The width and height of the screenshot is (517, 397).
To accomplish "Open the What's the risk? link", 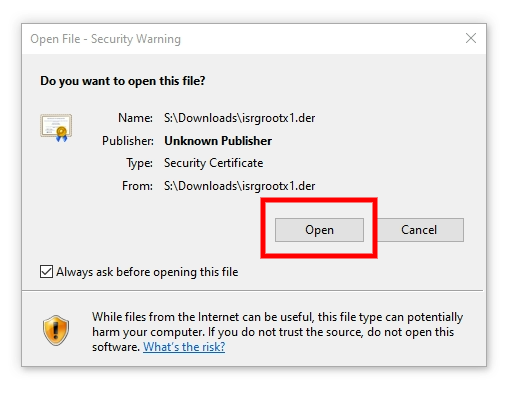I will click(184, 347).
